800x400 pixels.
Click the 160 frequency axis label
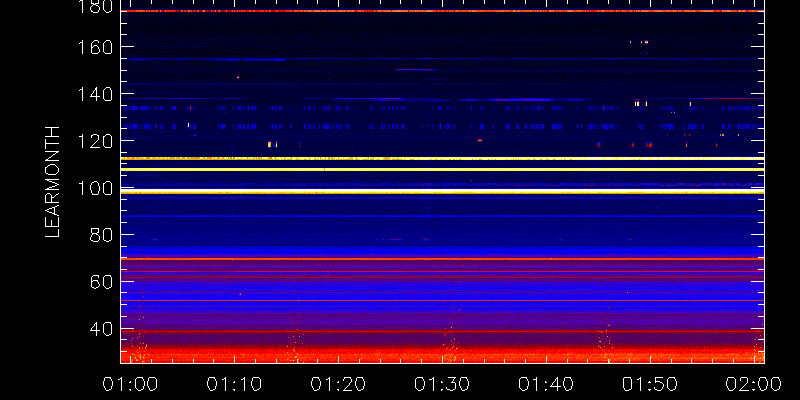pyautogui.click(x=95, y=47)
